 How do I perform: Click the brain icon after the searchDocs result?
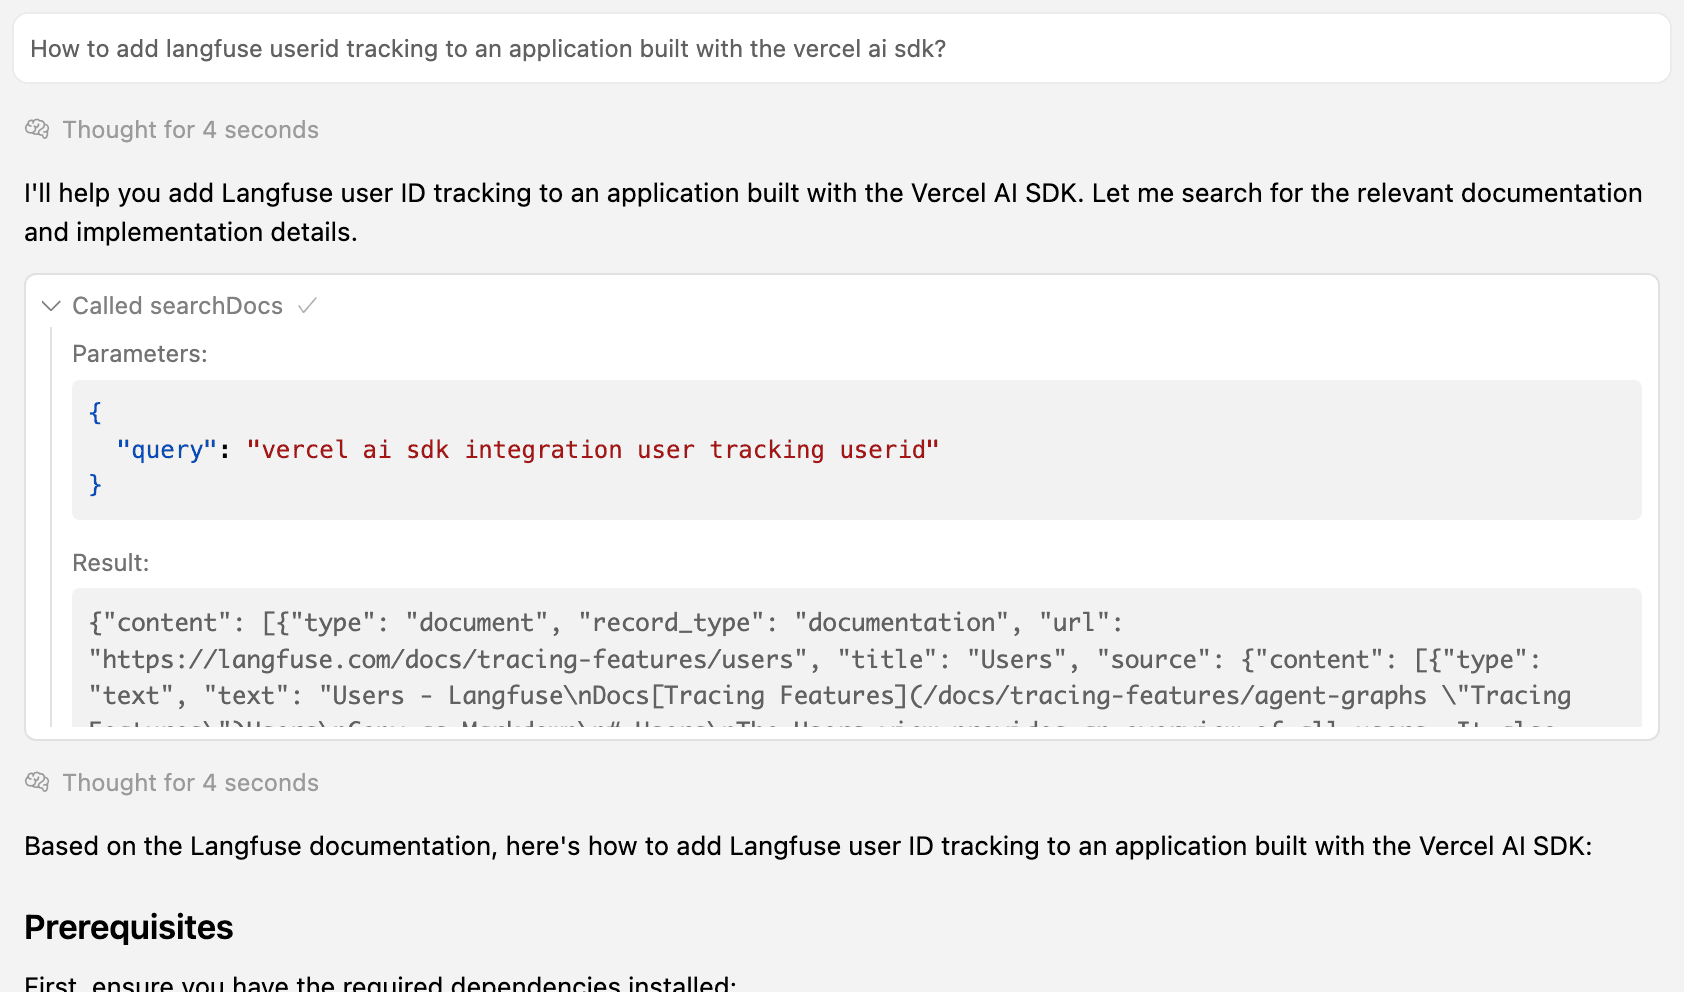point(37,782)
